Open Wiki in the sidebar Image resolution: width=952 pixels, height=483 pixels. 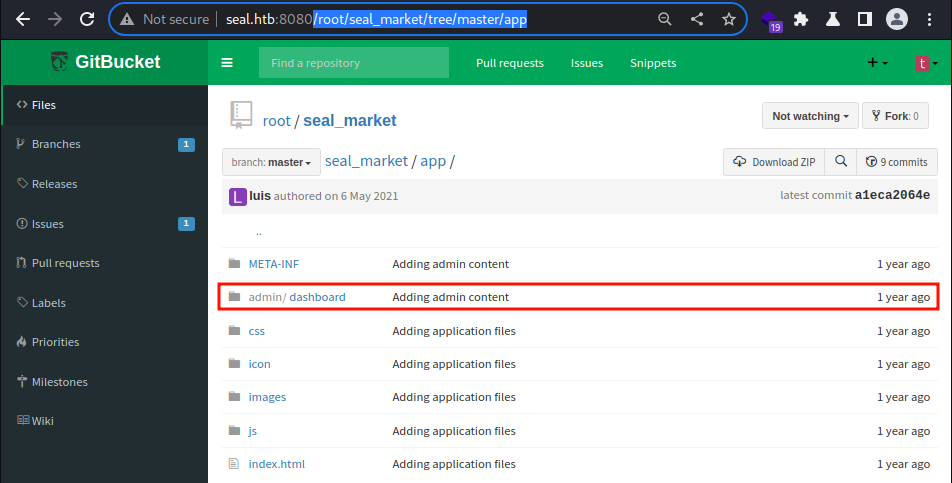click(x=104, y=421)
